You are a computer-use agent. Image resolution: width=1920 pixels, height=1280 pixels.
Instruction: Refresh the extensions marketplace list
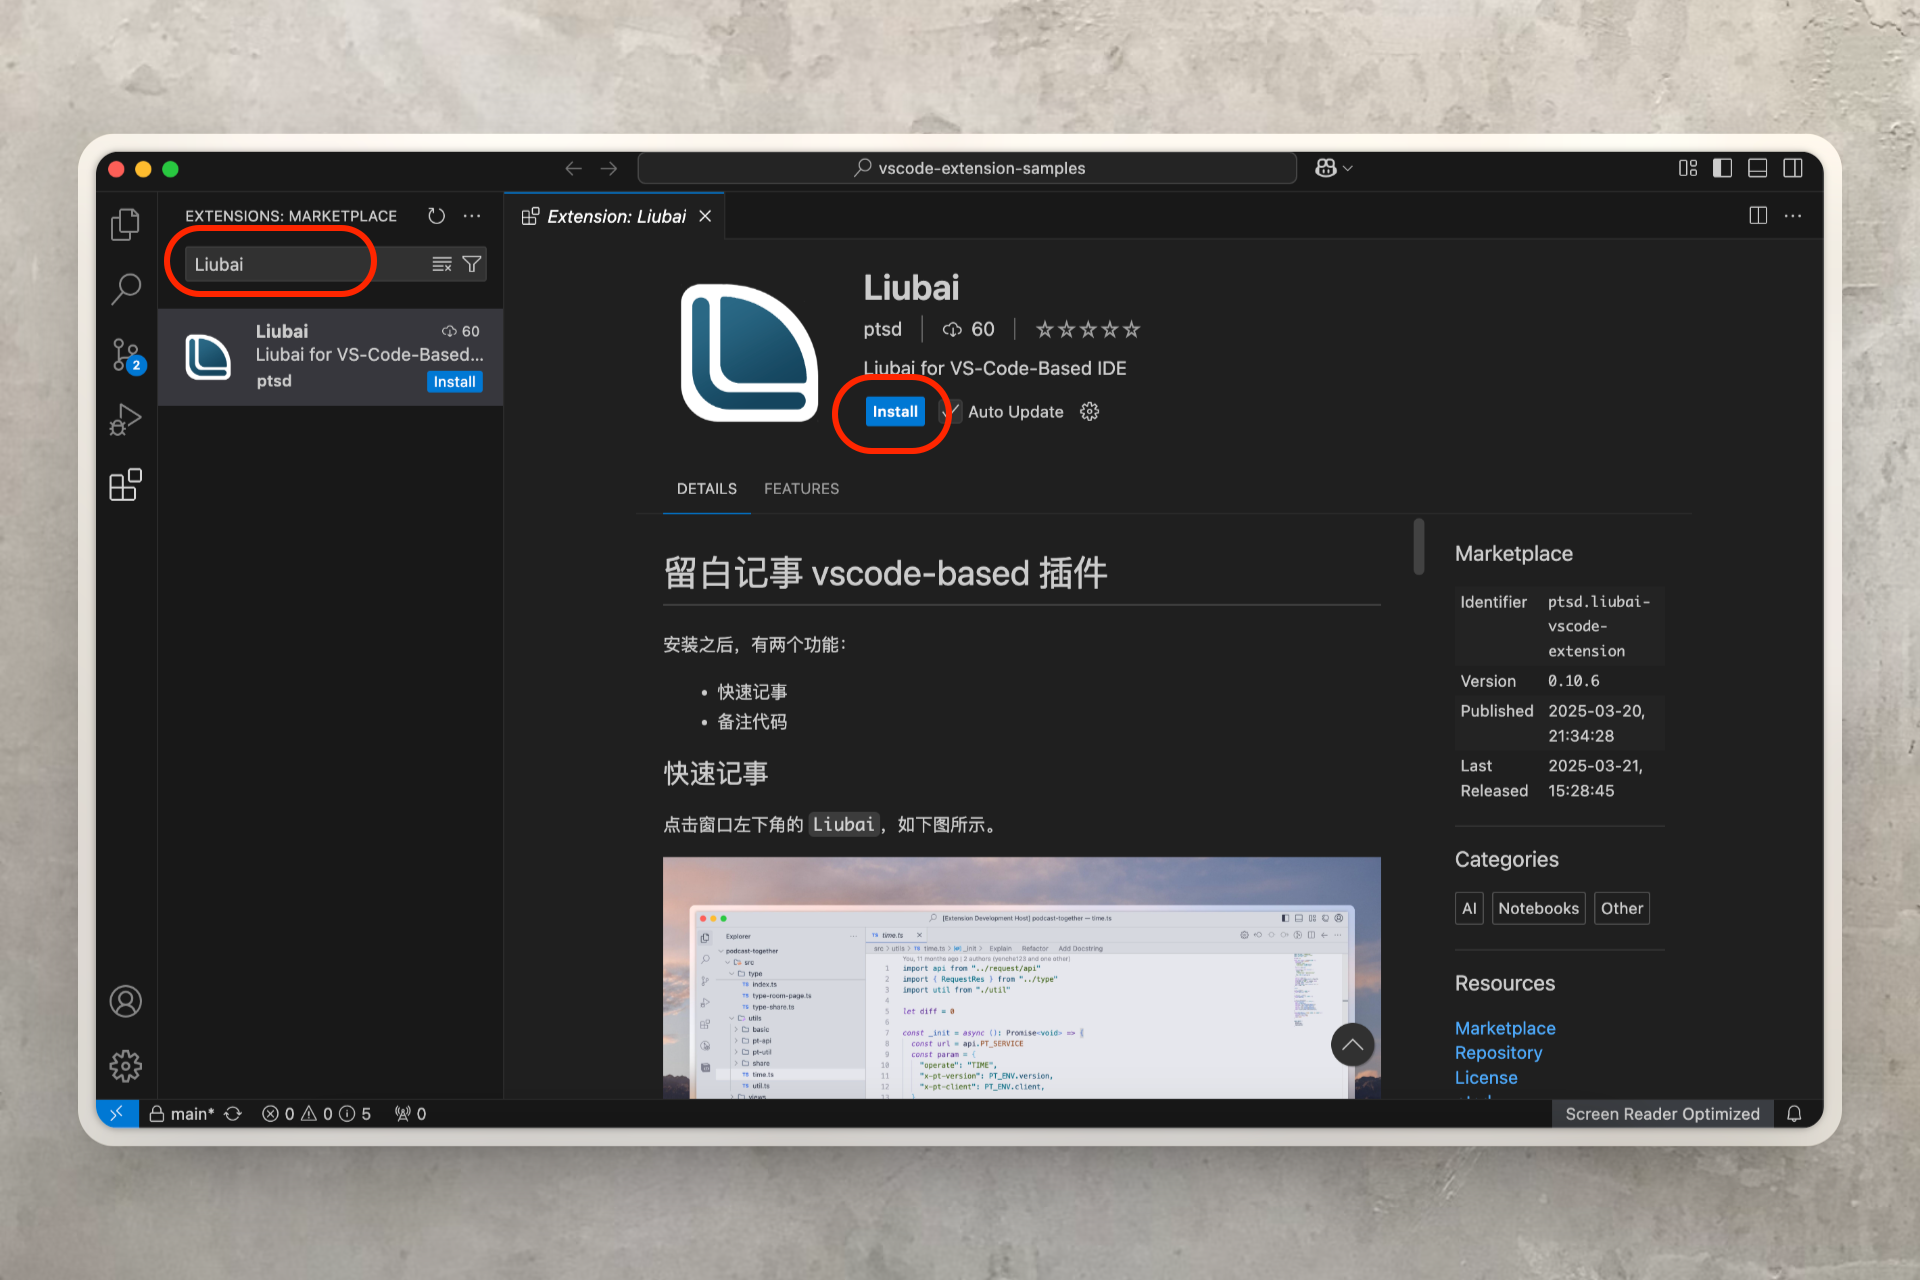click(436, 216)
